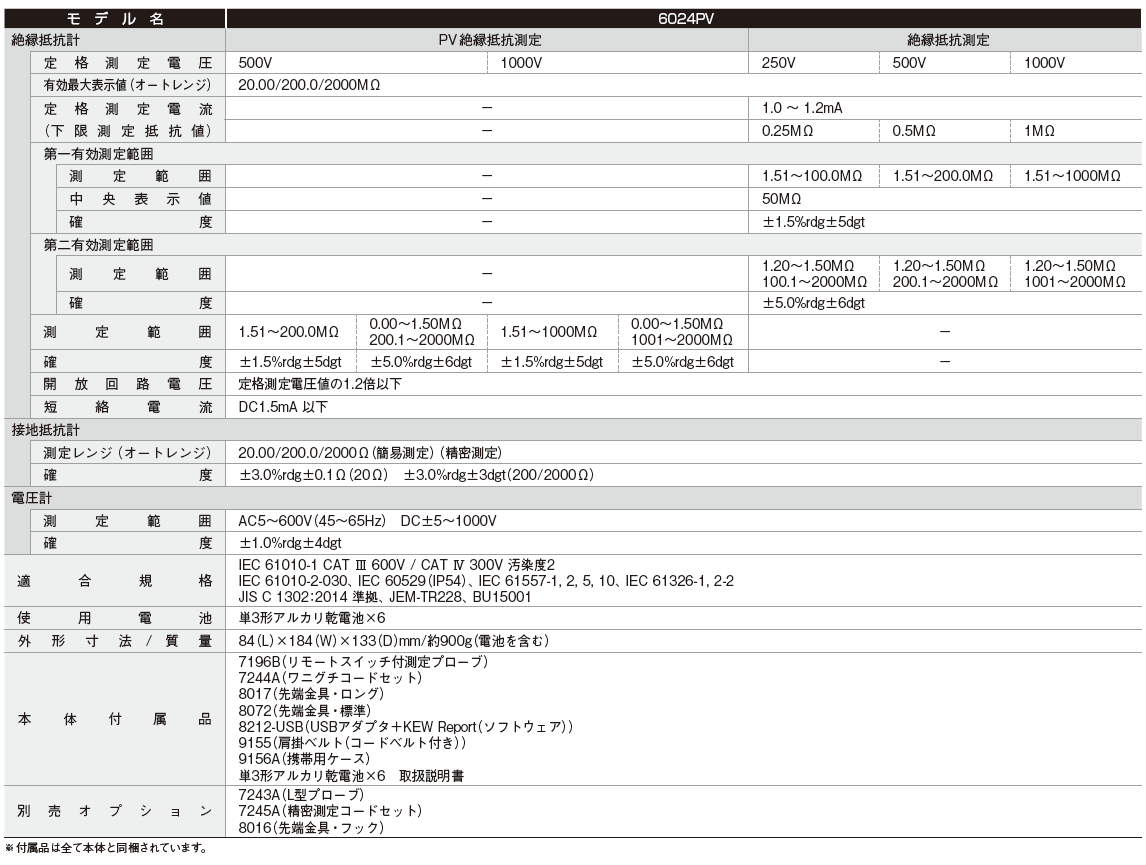Click the 定格測定電圧値の1.2倍以下 cell
The height and width of the screenshot is (865, 1146).
coord(319,384)
